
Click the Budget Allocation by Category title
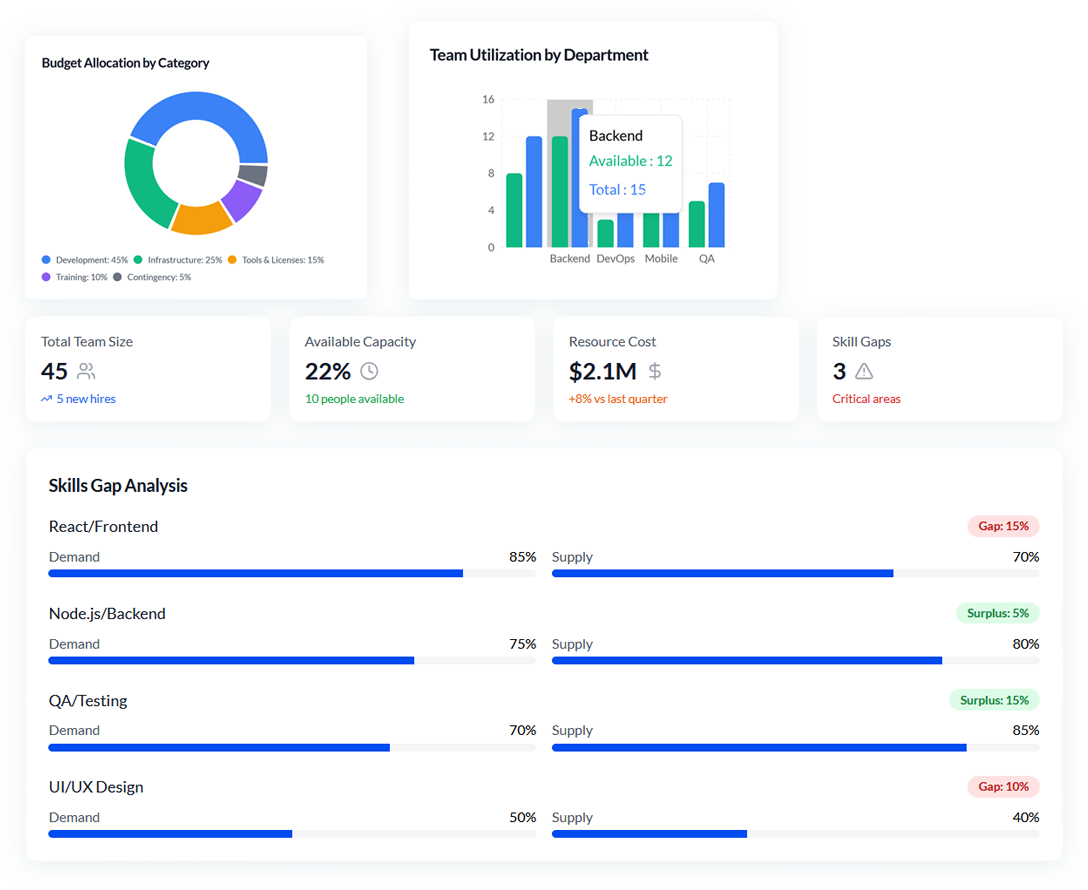click(126, 63)
